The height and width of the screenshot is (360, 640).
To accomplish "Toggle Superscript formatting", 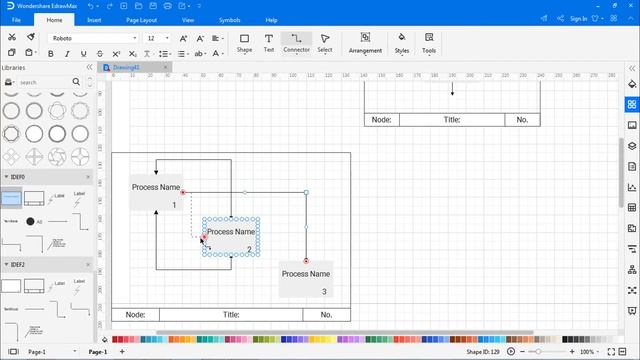I will [116, 54].
